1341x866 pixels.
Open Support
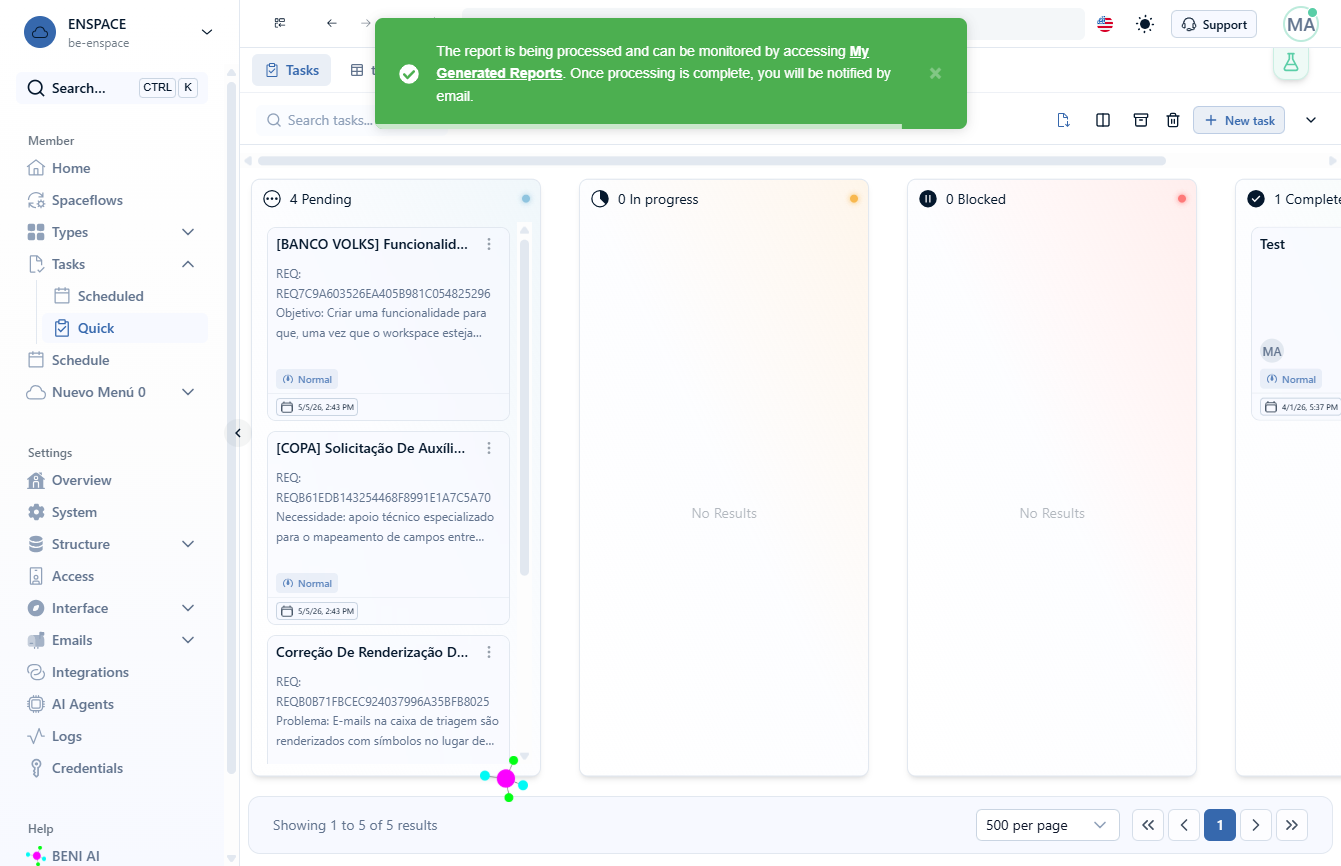pos(1214,24)
